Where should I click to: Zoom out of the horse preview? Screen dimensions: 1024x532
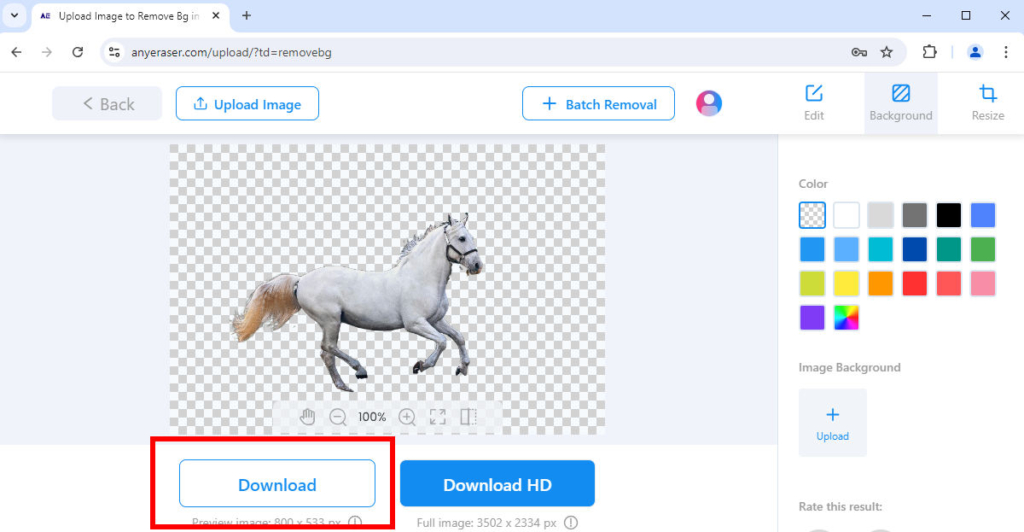pos(338,417)
